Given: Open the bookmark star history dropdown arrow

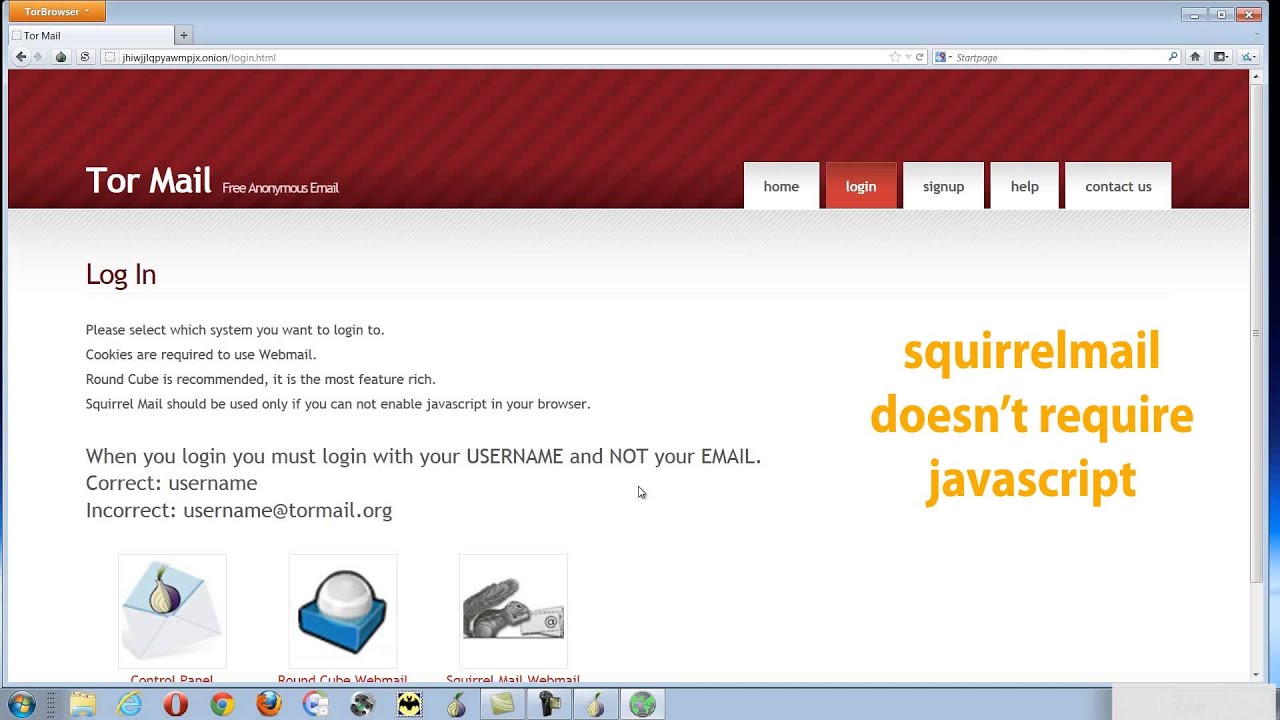Looking at the screenshot, I should point(908,57).
